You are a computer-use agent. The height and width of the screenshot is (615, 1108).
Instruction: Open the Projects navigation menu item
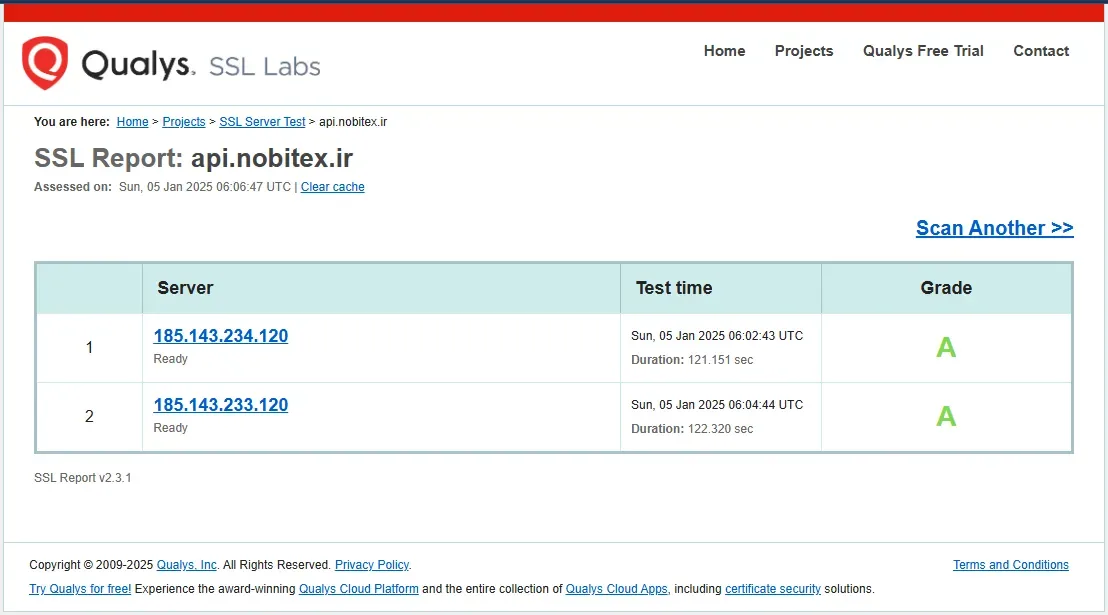(x=804, y=51)
